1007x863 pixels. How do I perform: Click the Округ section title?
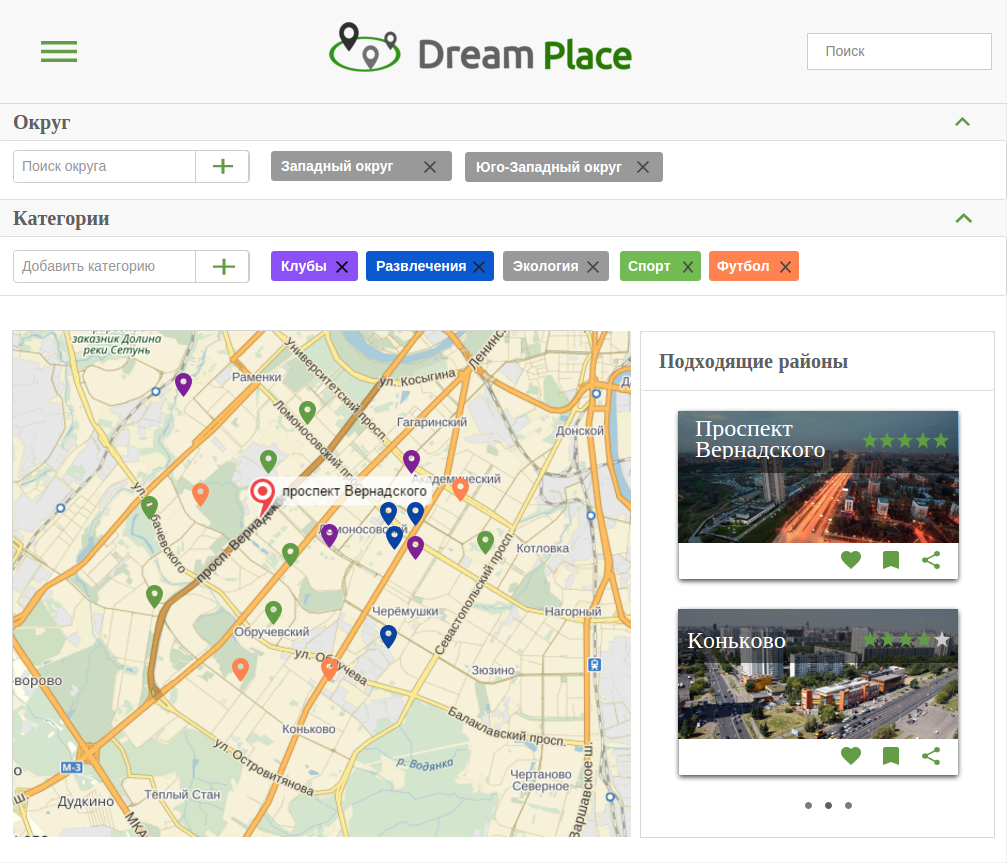tap(42, 123)
